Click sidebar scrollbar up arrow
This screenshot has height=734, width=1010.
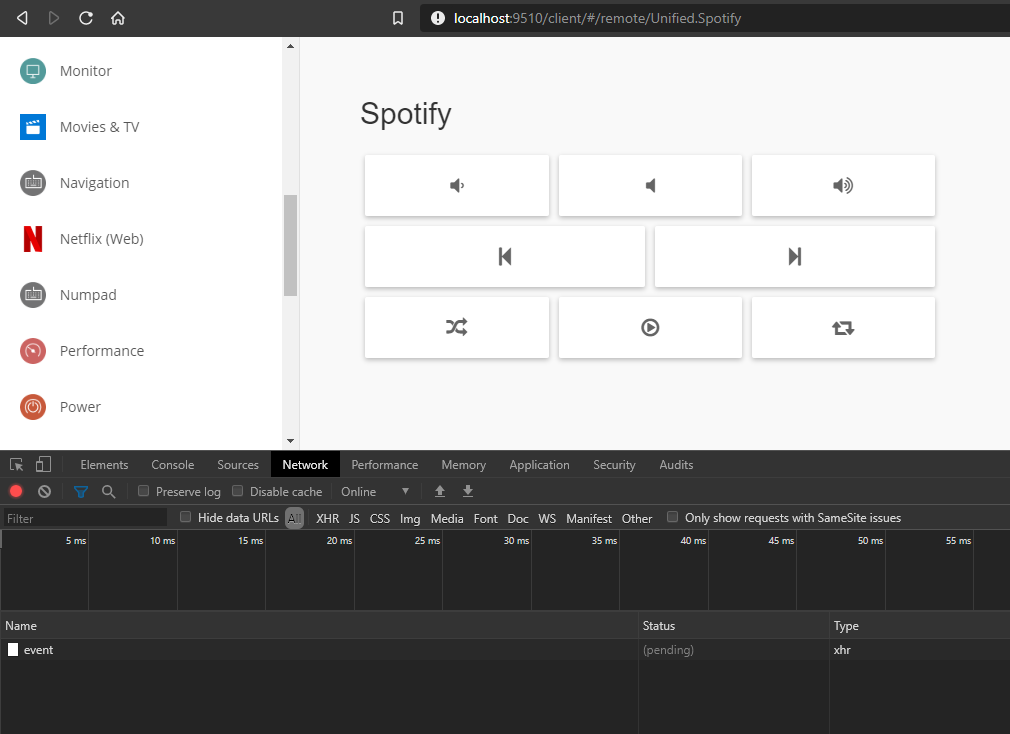click(291, 46)
